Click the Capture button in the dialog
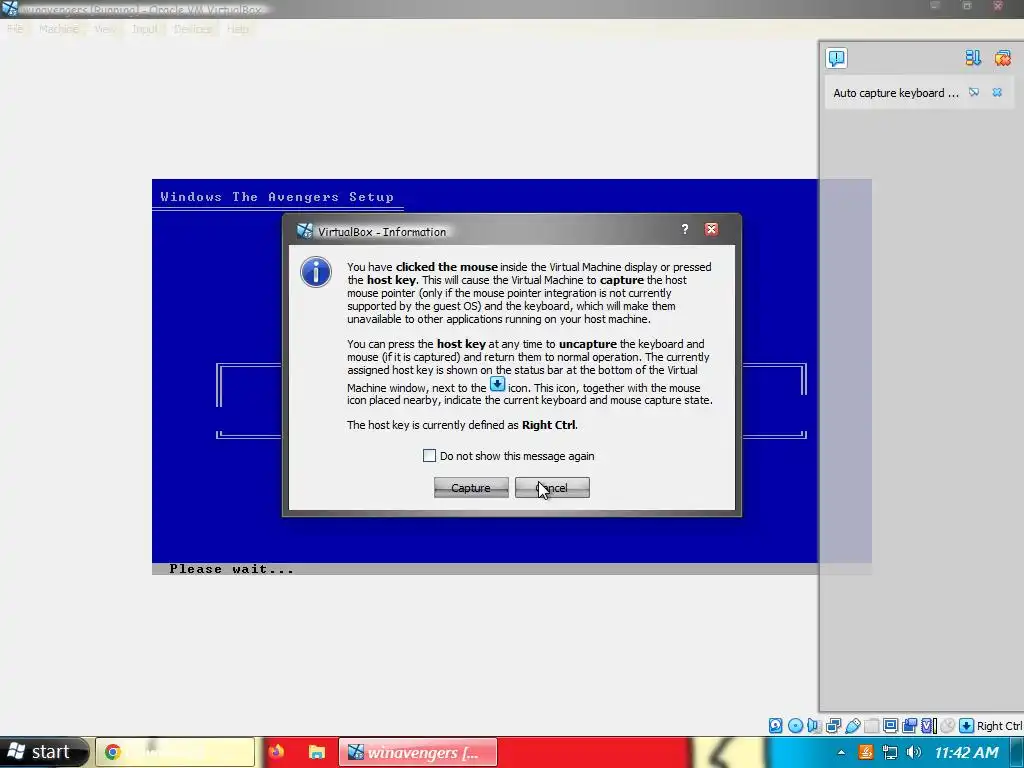This screenshot has width=1024, height=768. point(471,488)
